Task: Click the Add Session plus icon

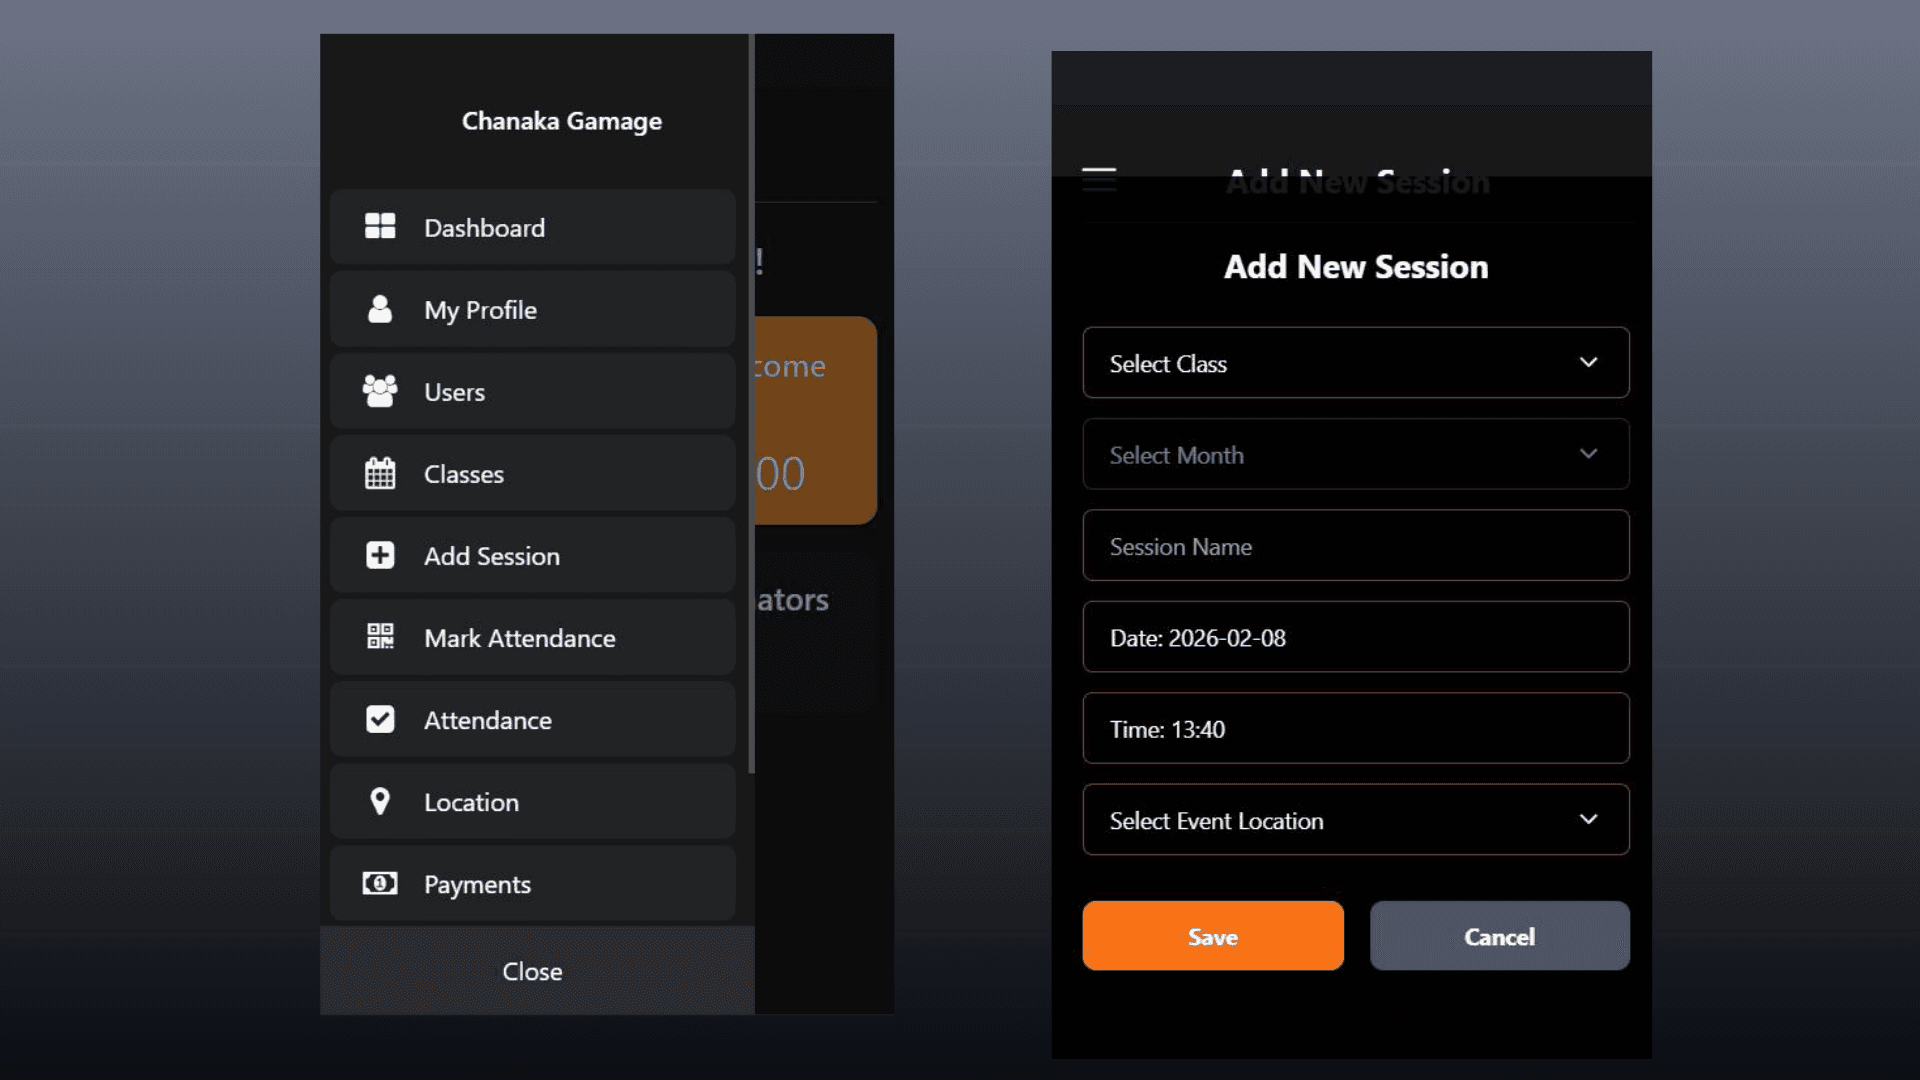Action: [380, 554]
